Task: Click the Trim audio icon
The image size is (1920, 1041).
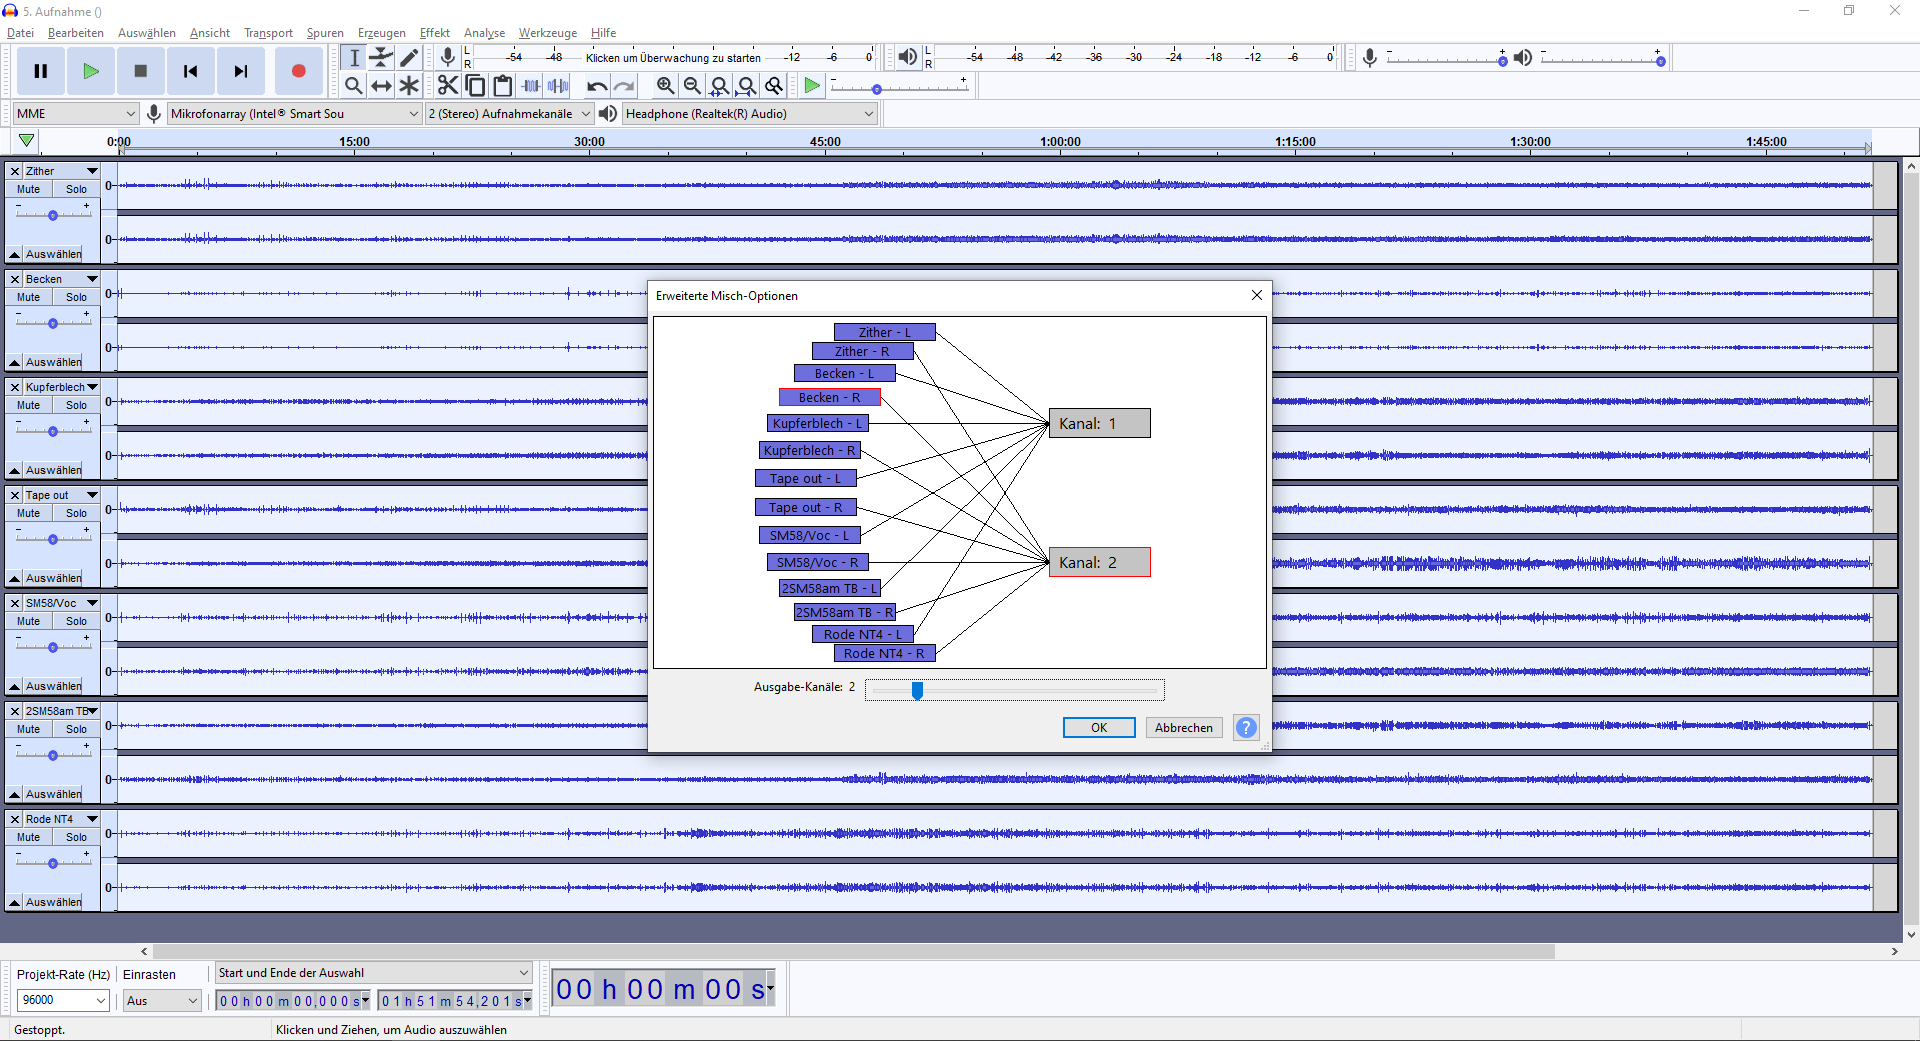Action: pos(531,86)
